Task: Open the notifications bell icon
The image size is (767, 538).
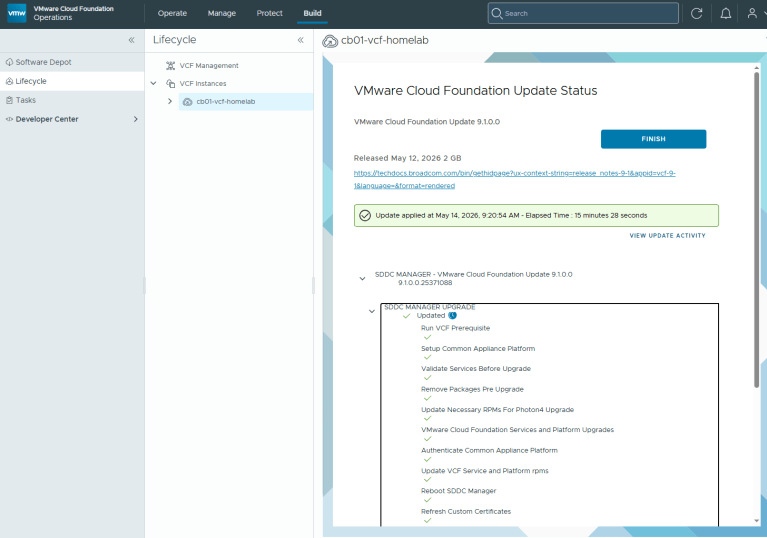Action: click(726, 13)
